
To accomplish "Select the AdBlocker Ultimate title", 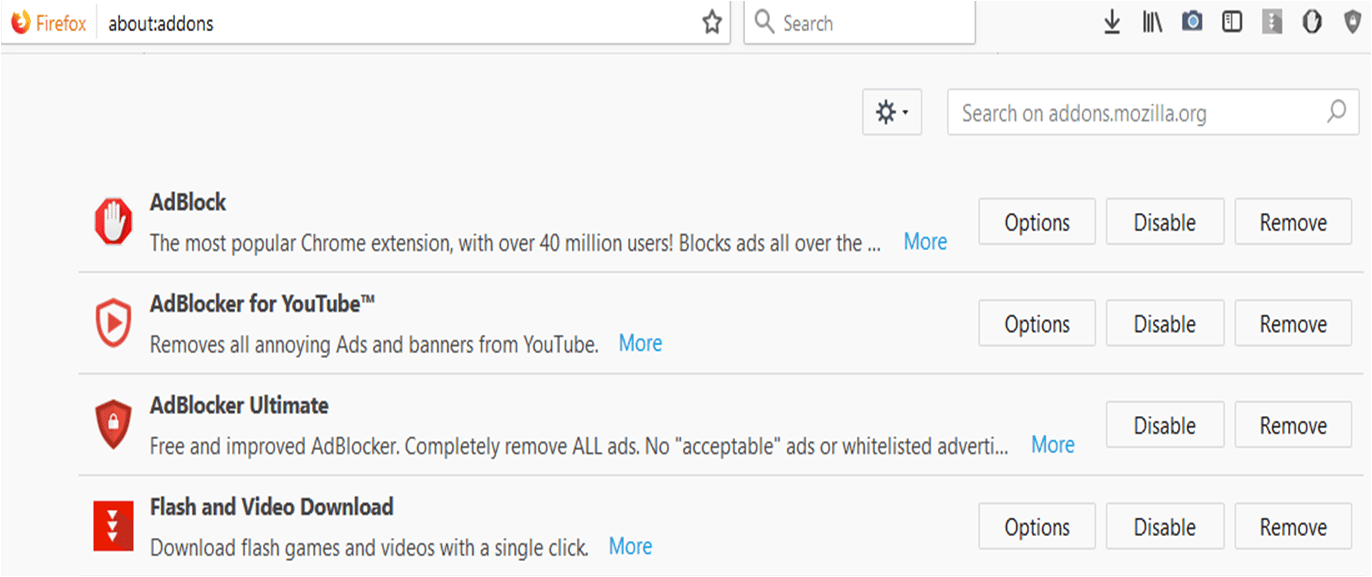I will (x=239, y=405).
